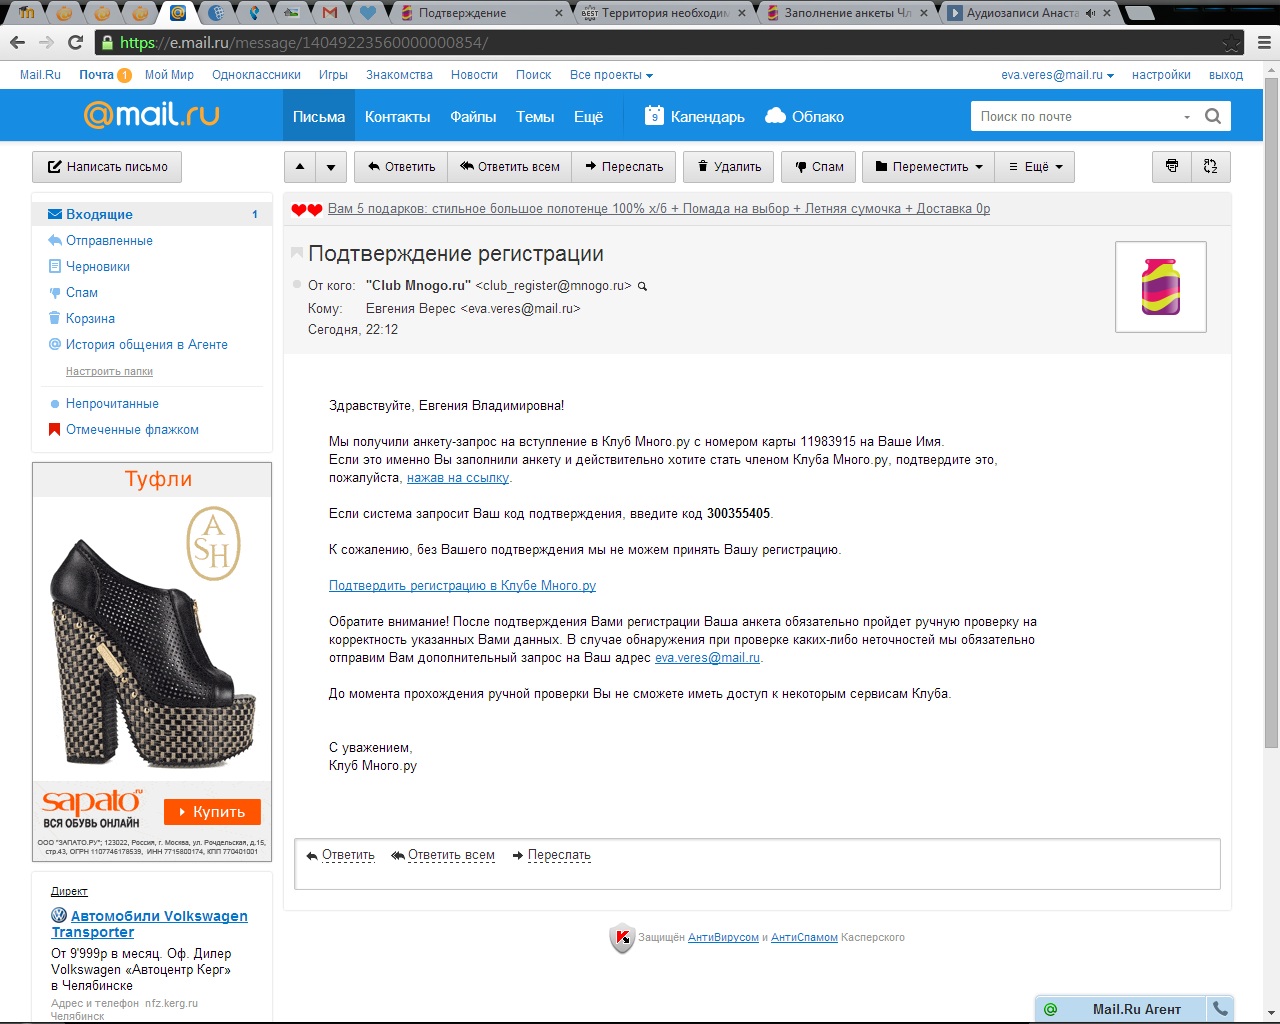The height and width of the screenshot is (1024, 1280).
Task: Click the Kaspersky shield icon
Action: coord(622,938)
